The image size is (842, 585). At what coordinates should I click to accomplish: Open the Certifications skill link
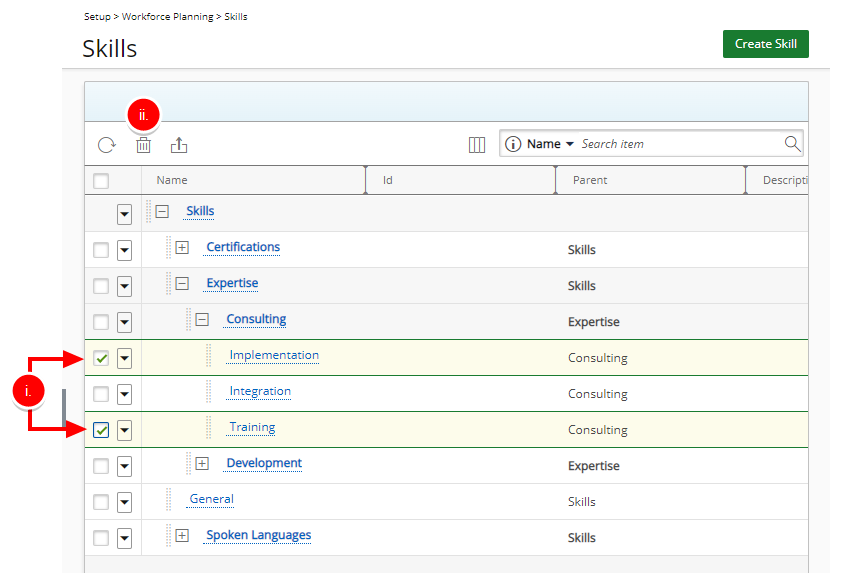click(243, 247)
